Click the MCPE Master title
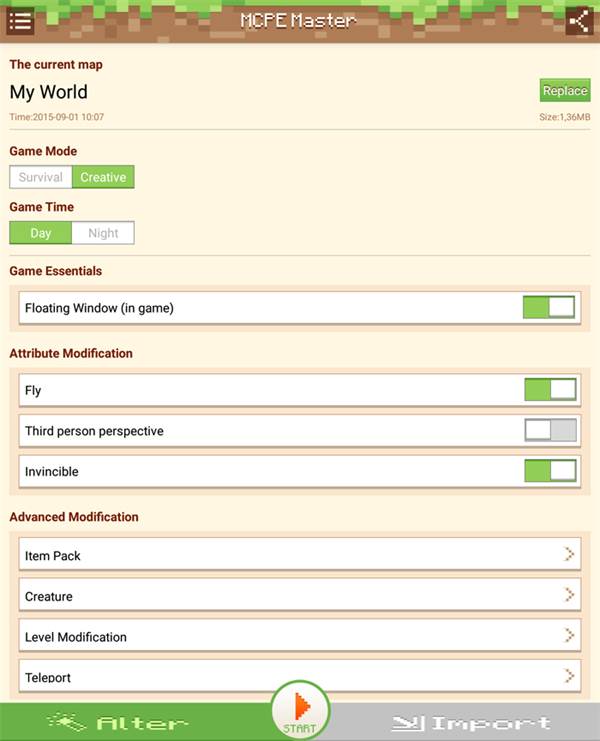Screen dimensions: 600x741 pos(298,20)
